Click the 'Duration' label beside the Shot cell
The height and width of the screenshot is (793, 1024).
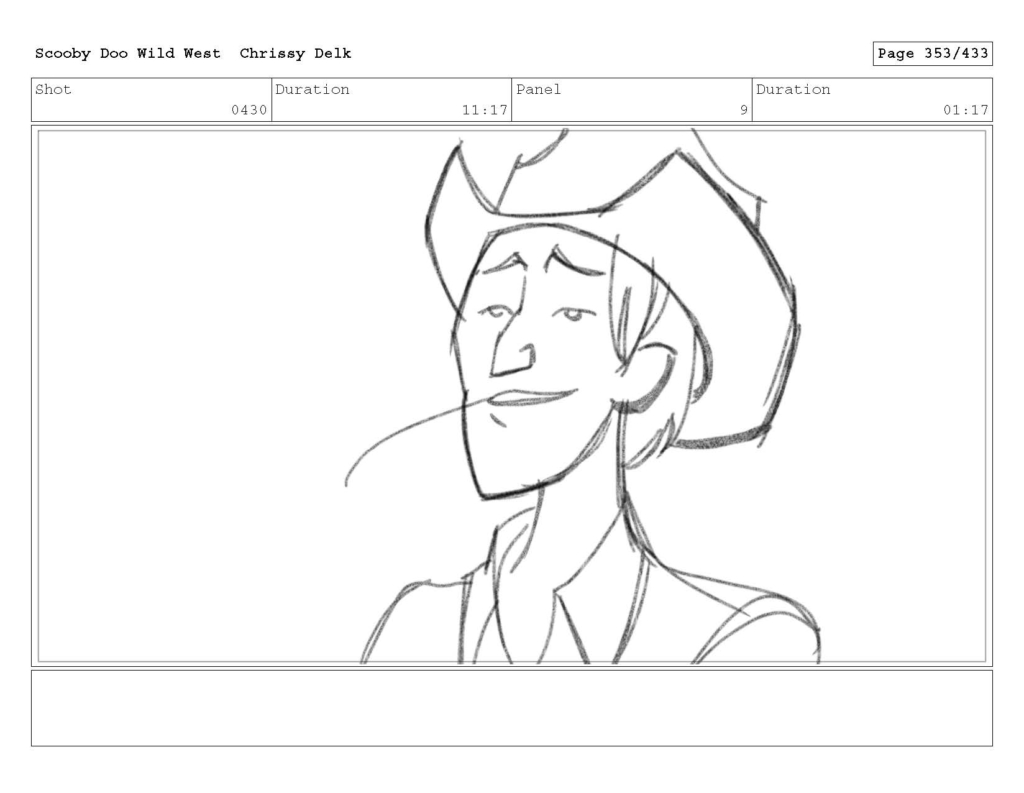click(x=312, y=89)
